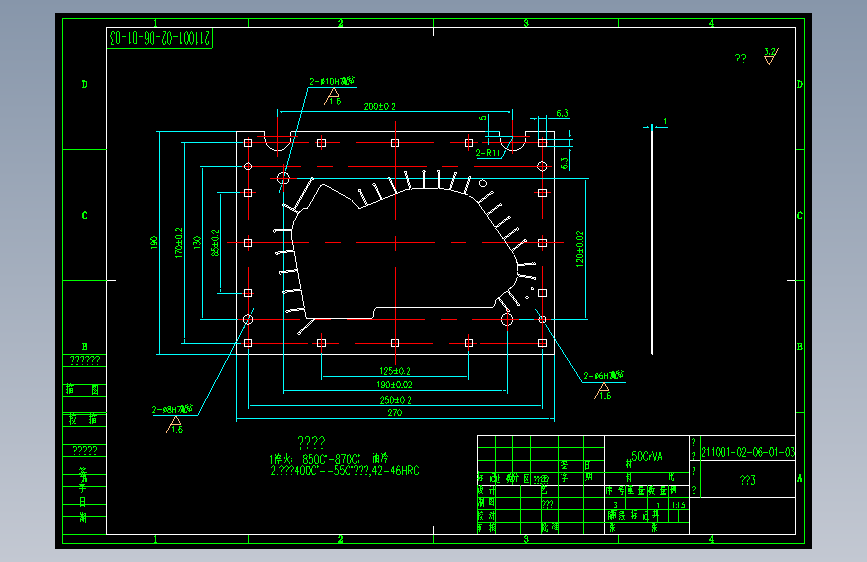867x562 pixels.
Task: Click the 250±0.2 horizontal dimension
Action: tap(395, 399)
